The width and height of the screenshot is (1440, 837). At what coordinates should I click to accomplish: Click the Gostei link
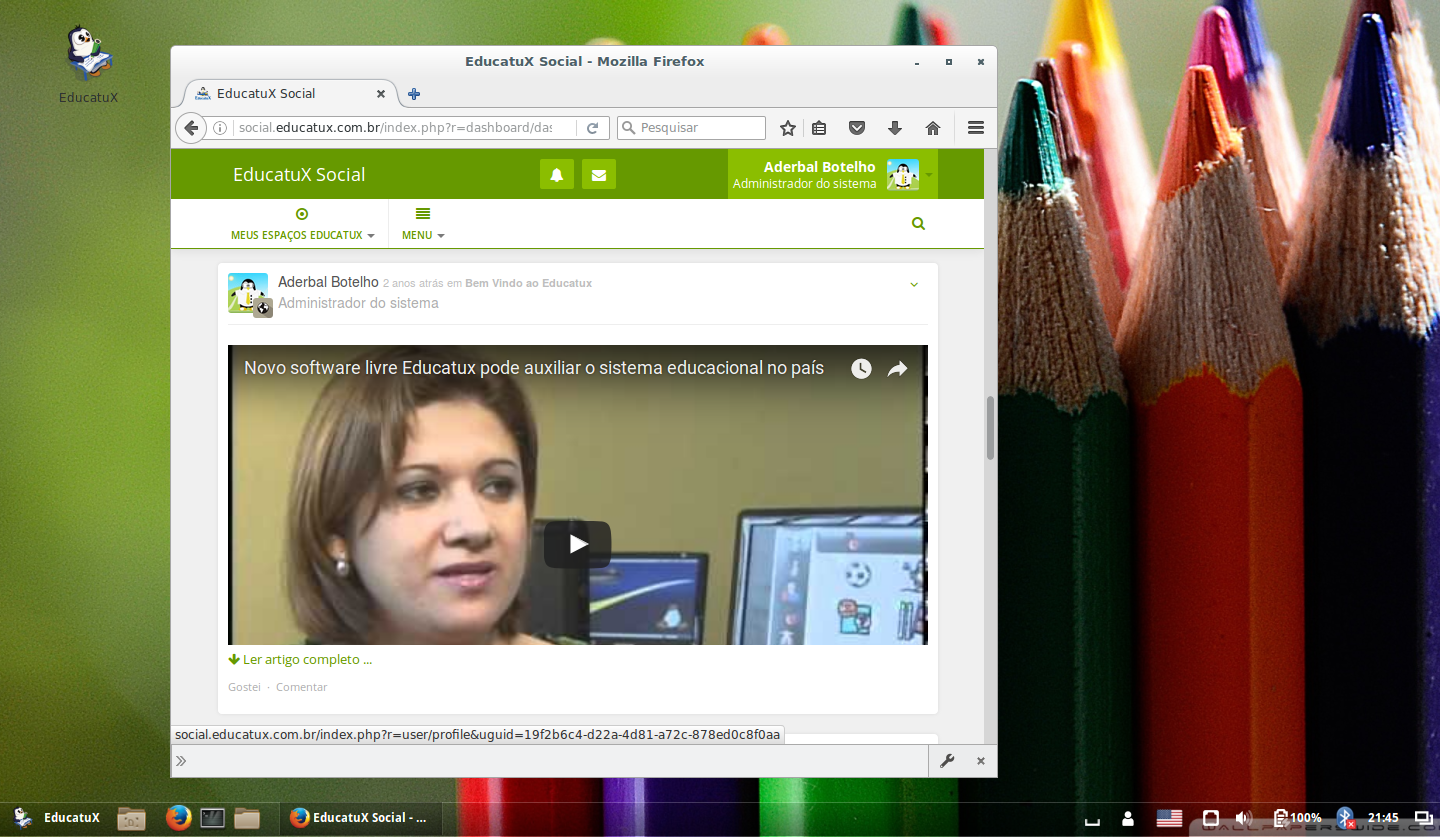(x=244, y=687)
